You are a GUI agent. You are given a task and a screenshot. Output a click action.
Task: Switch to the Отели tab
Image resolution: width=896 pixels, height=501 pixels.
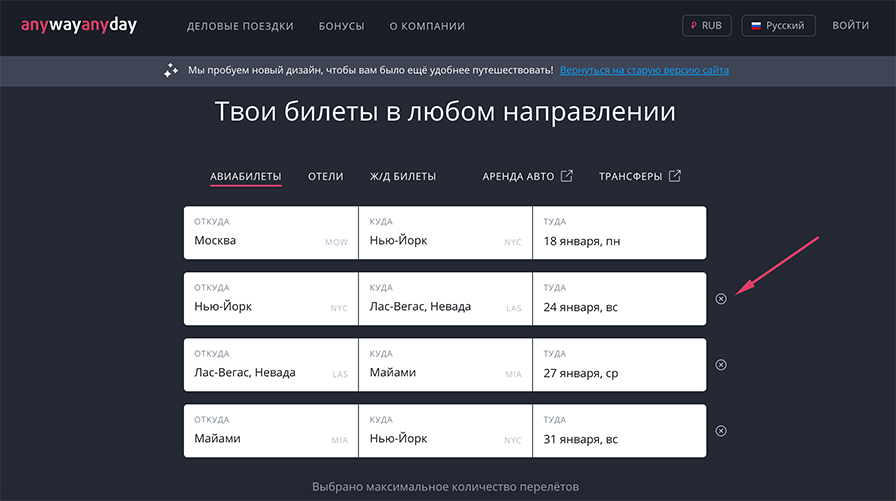pyautogui.click(x=325, y=177)
